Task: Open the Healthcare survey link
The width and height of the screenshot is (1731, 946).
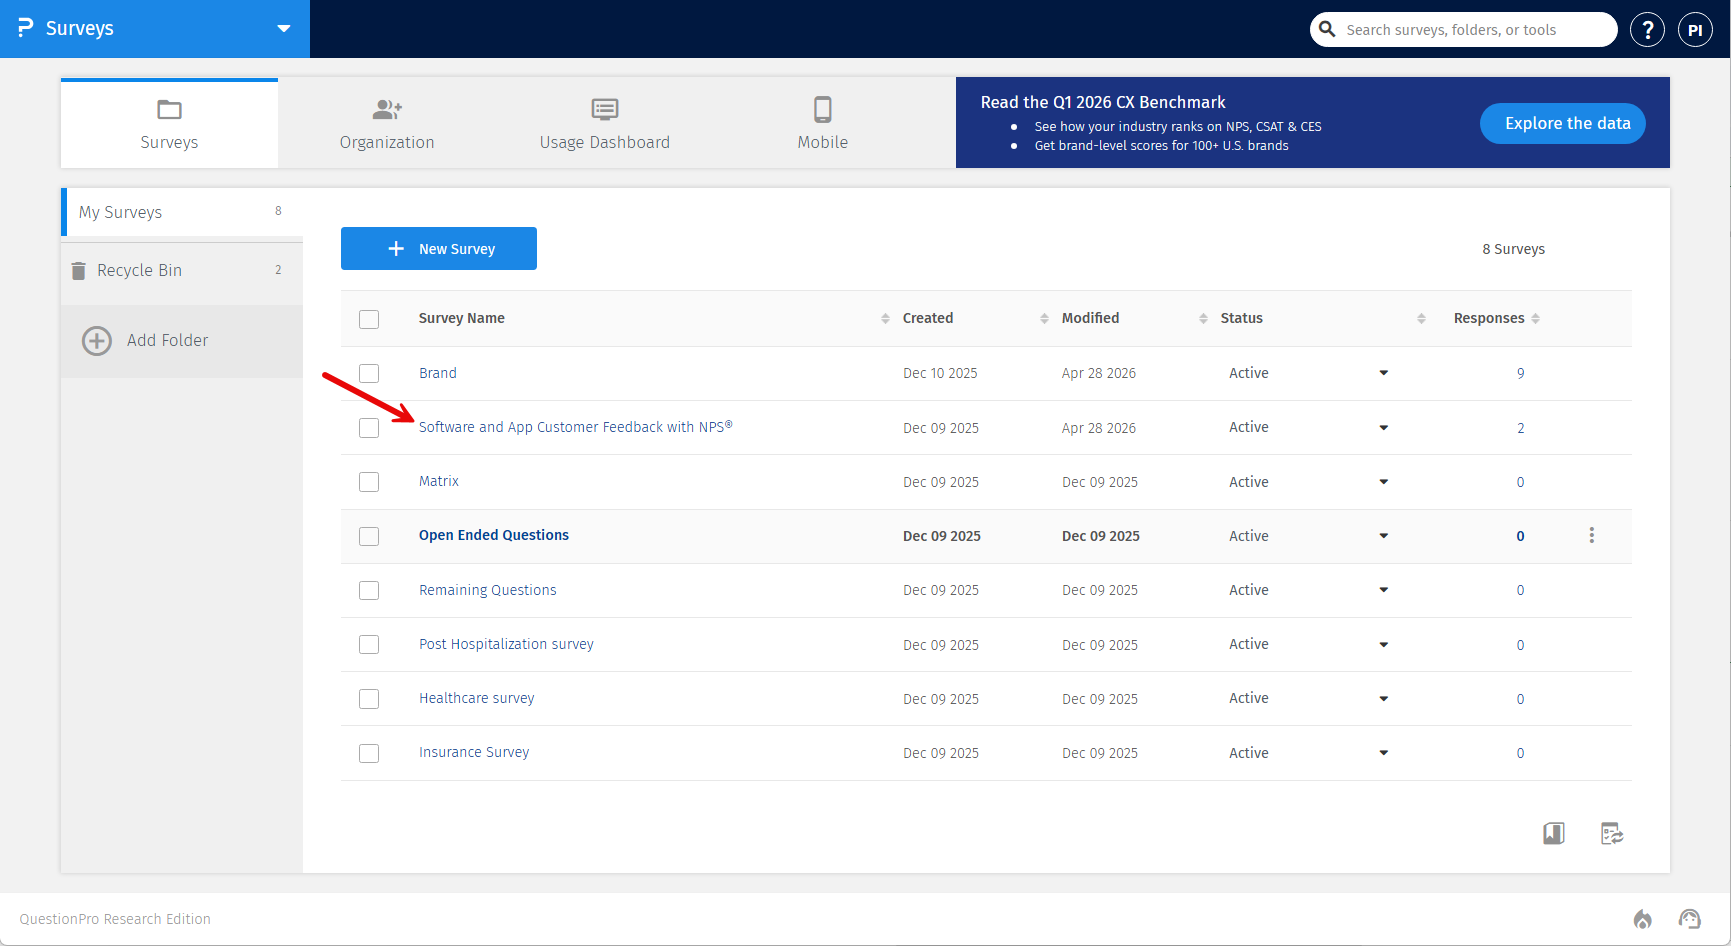Action: [477, 698]
